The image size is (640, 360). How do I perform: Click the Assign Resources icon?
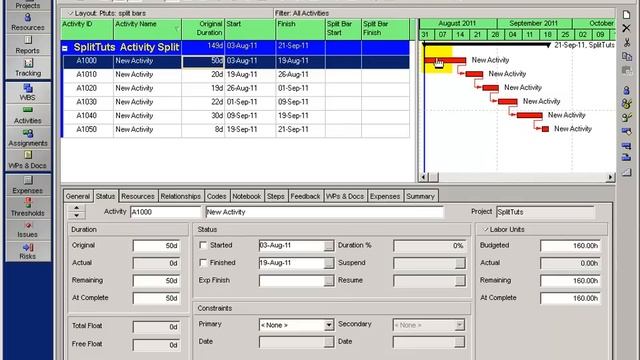(627, 90)
